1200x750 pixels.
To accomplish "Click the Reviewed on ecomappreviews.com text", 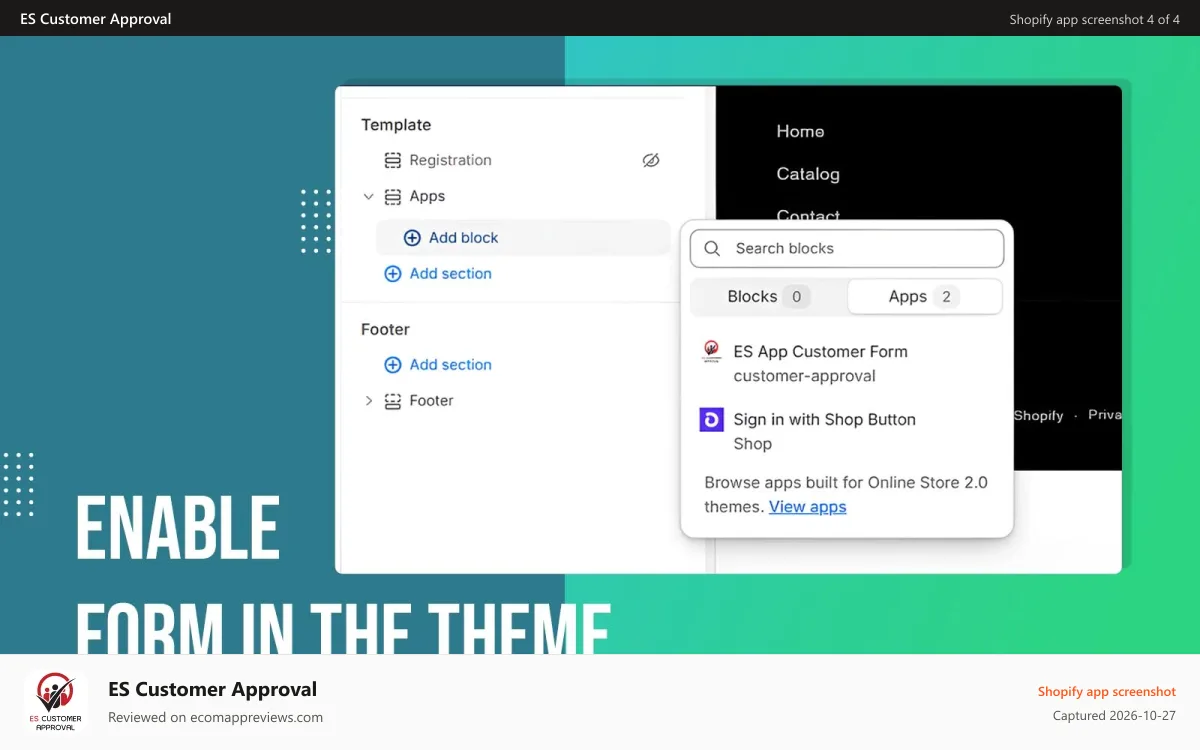I will point(216,717).
